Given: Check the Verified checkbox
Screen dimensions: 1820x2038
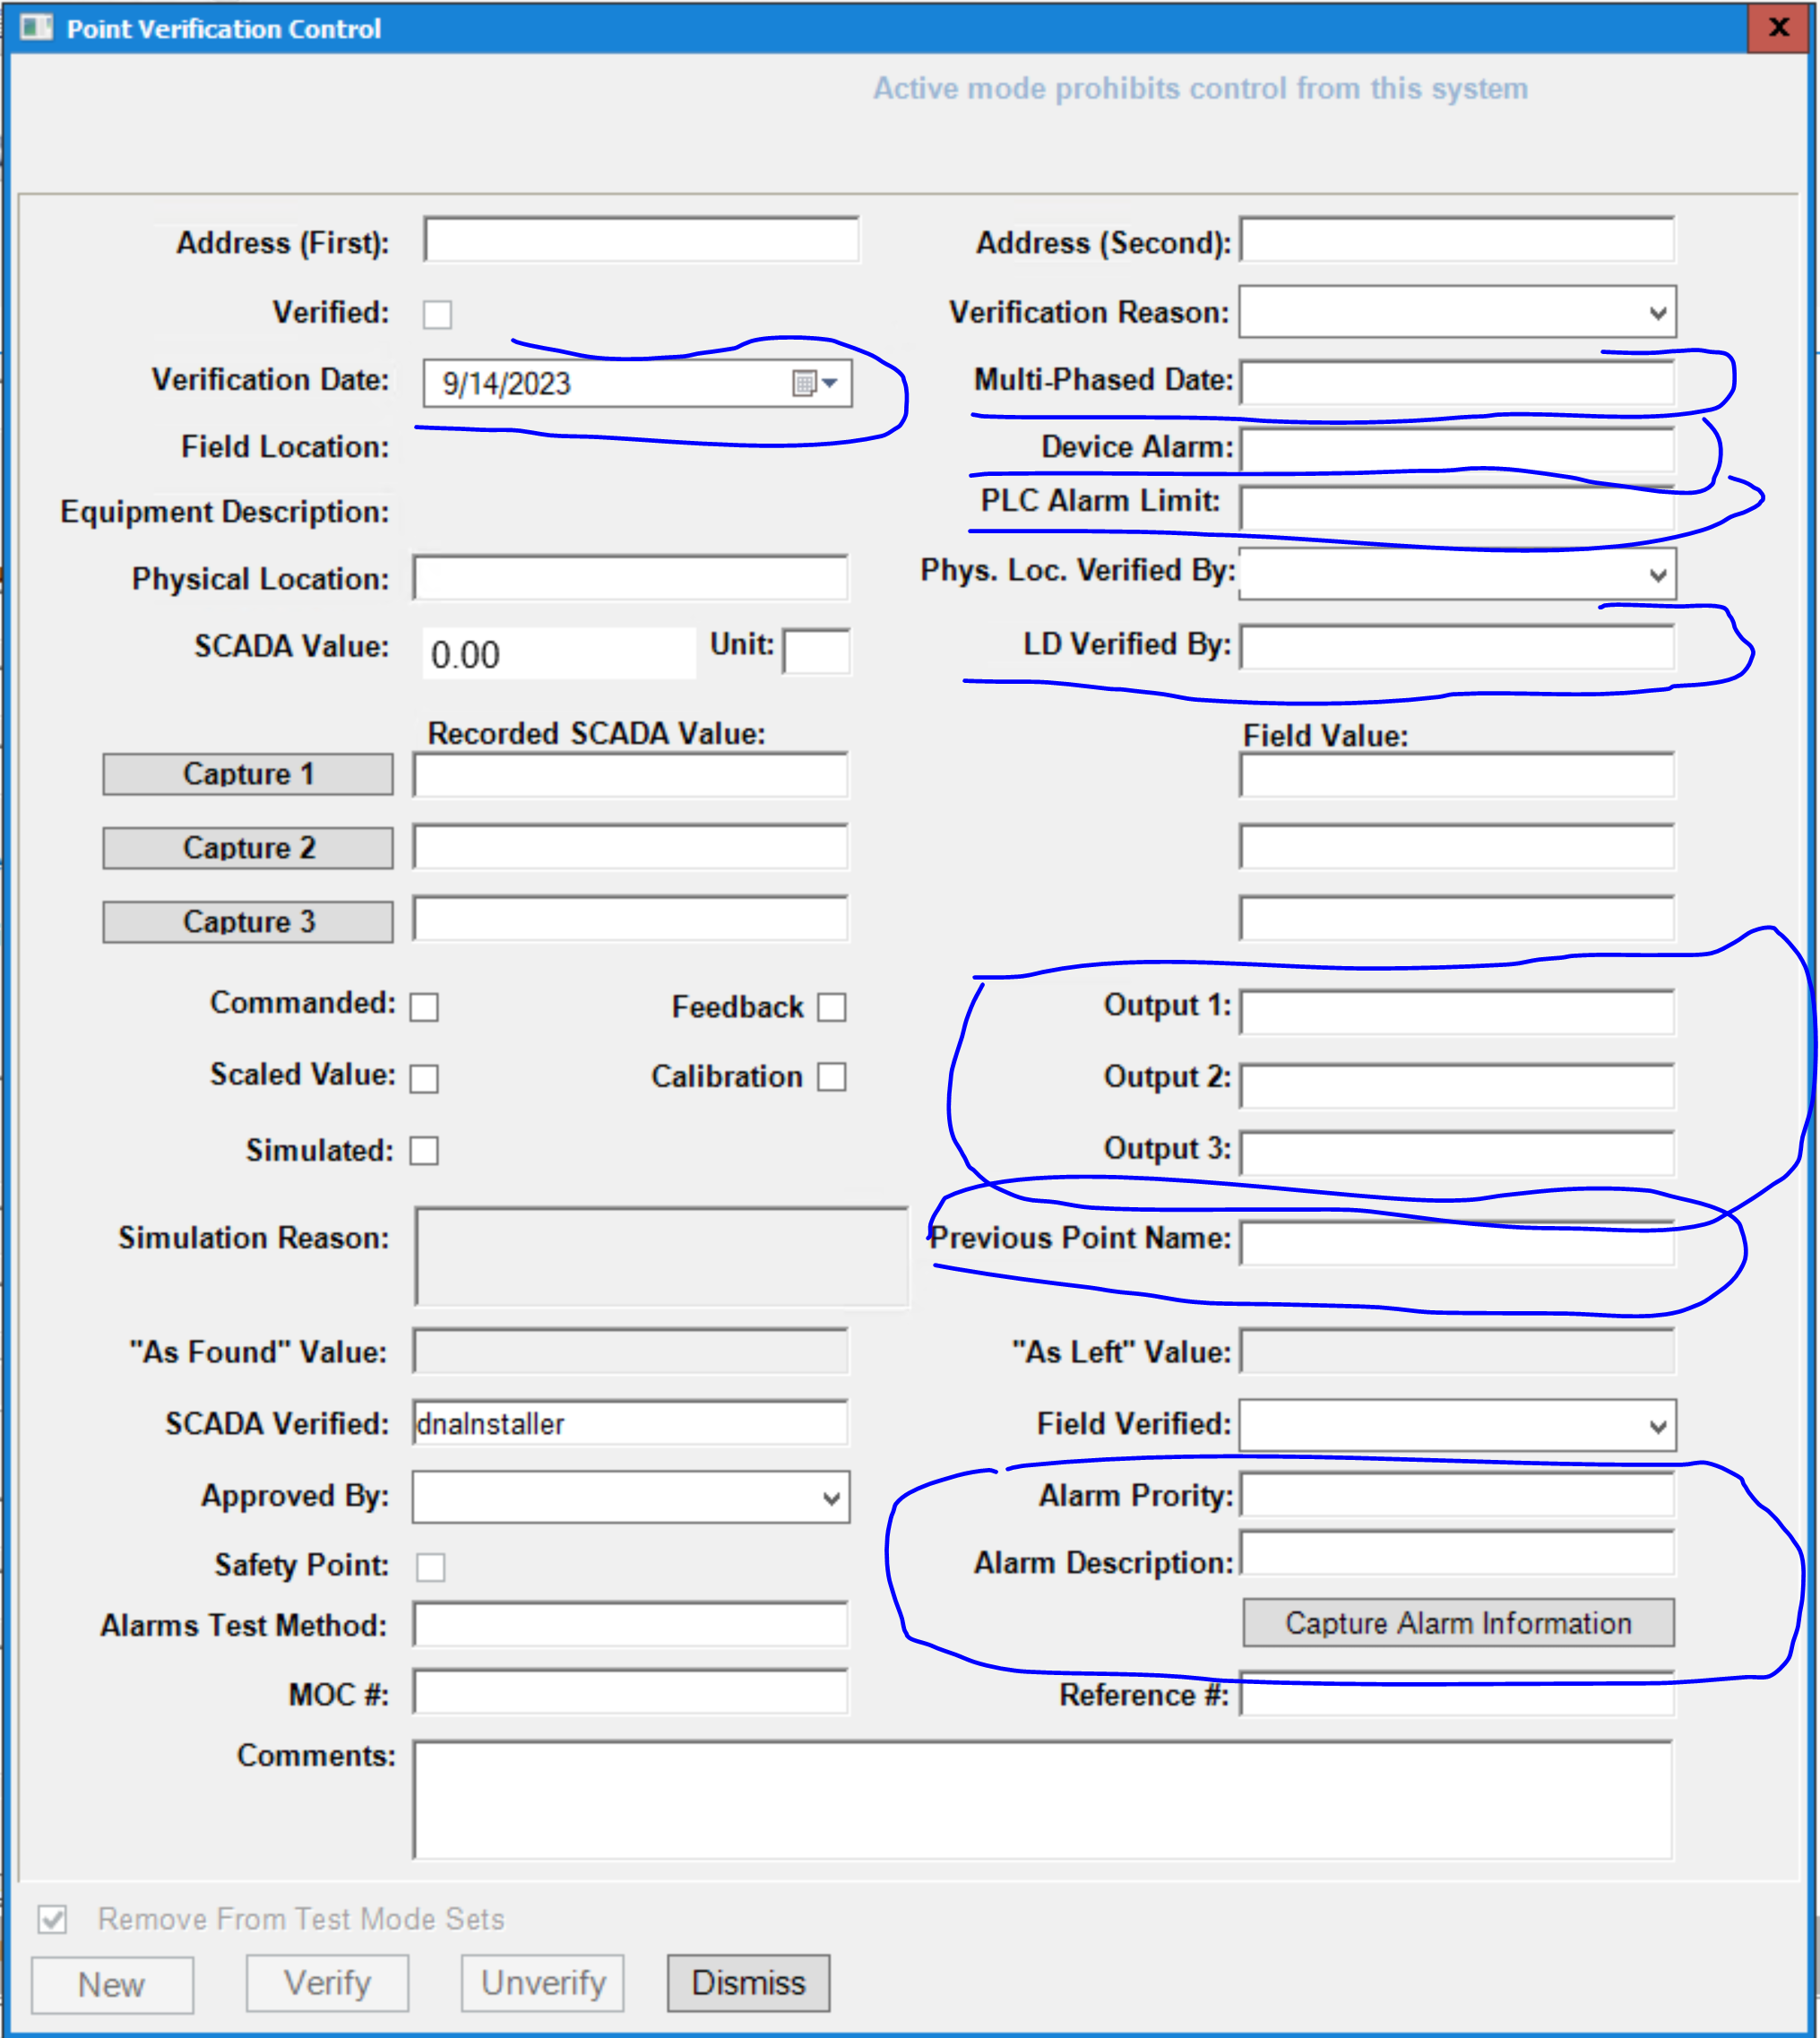Looking at the screenshot, I should click(x=437, y=314).
